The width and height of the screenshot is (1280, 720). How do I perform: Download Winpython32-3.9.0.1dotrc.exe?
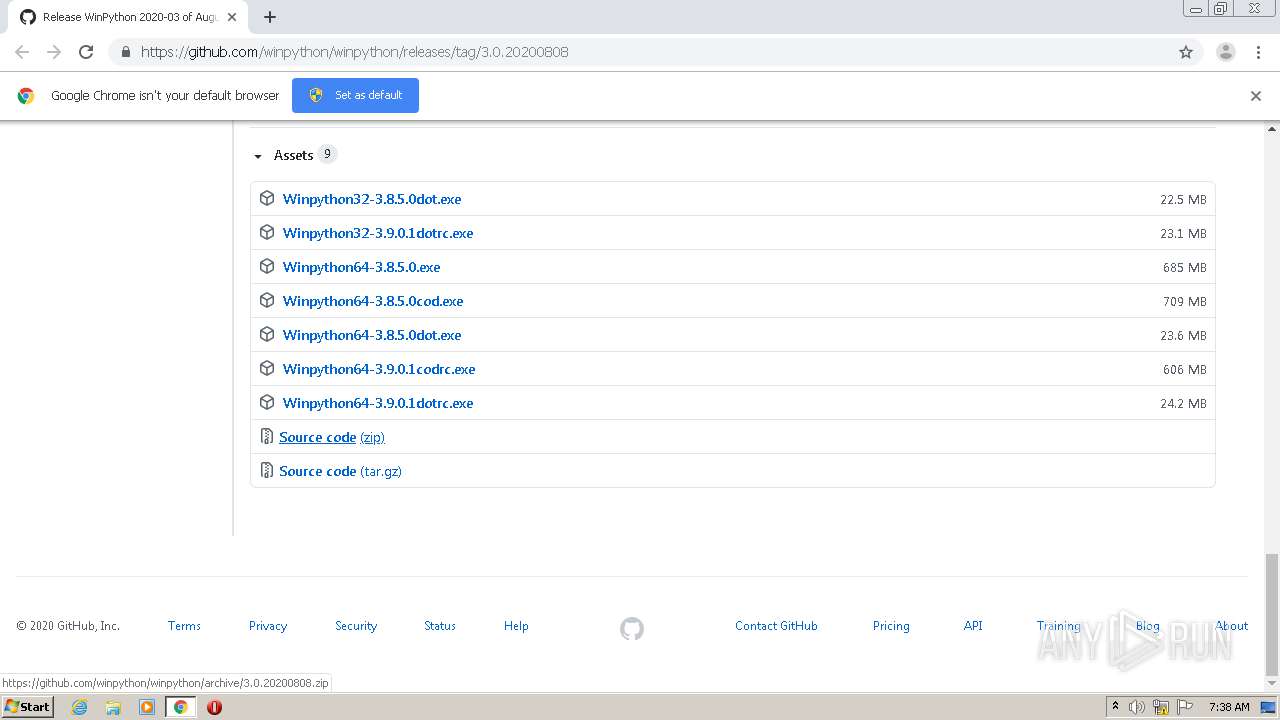click(378, 233)
